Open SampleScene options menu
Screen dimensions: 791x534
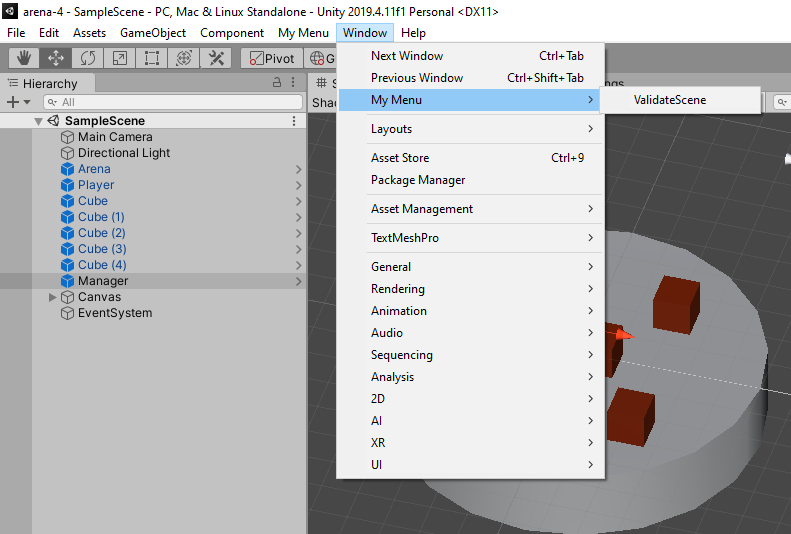click(294, 121)
